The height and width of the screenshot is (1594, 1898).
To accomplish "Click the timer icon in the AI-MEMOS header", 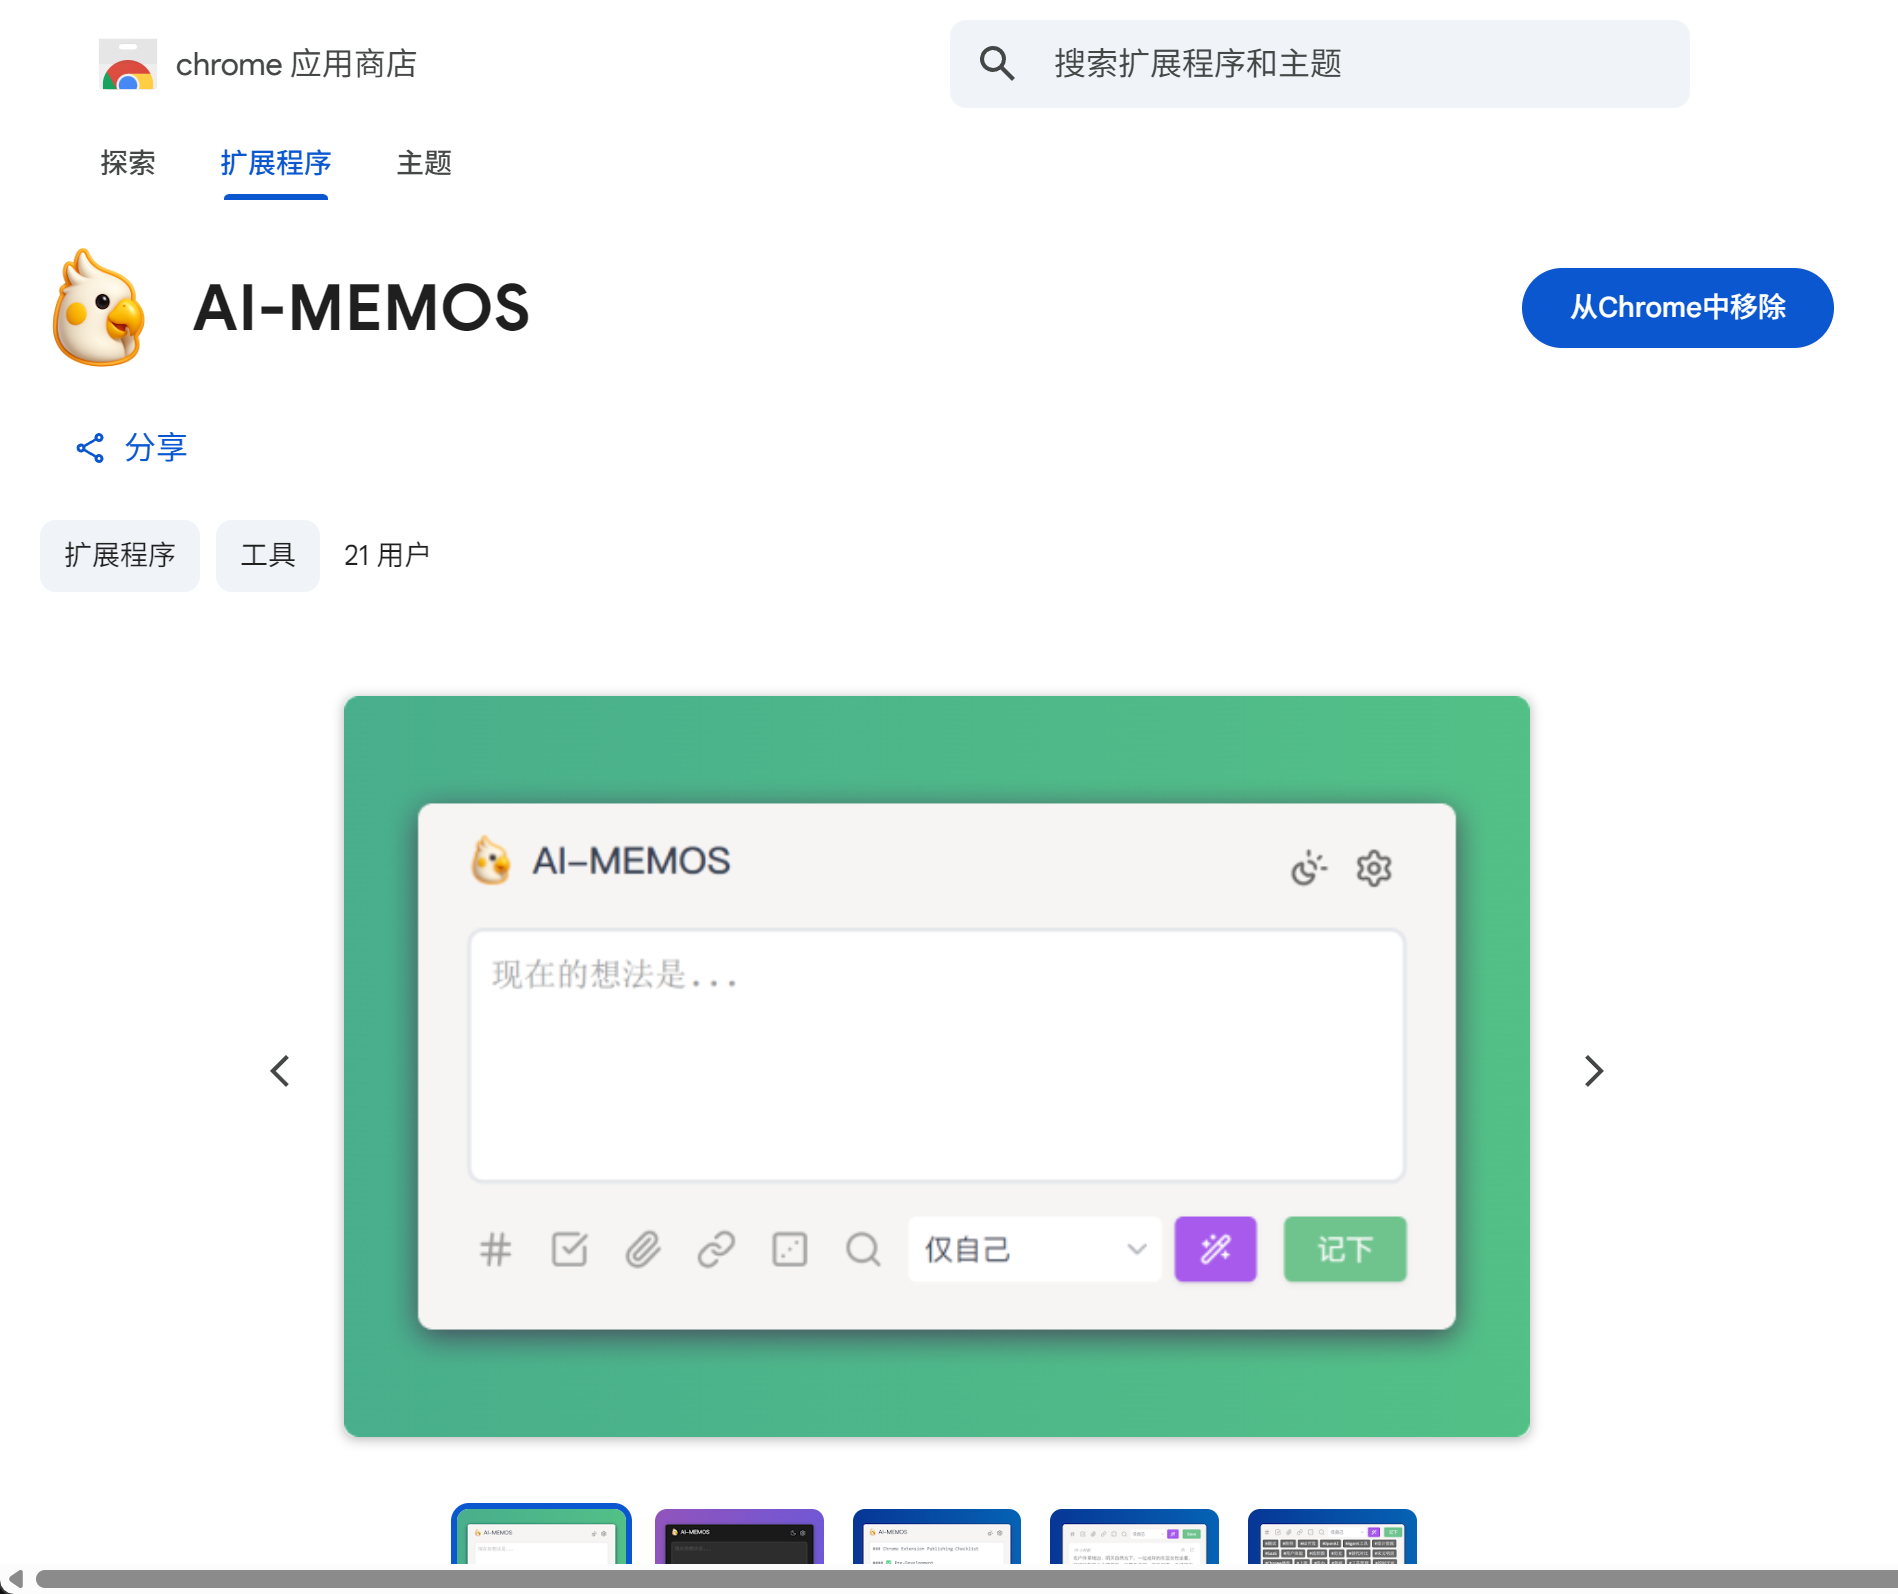I will coord(1308,868).
